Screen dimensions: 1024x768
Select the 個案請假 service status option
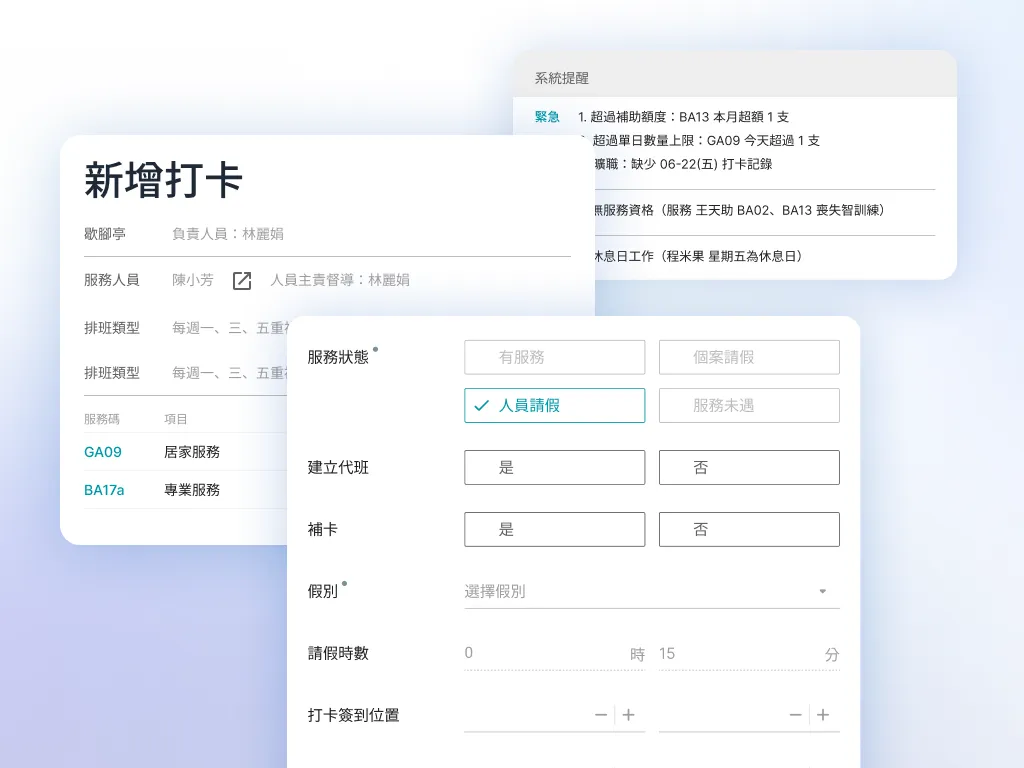(x=749, y=357)
